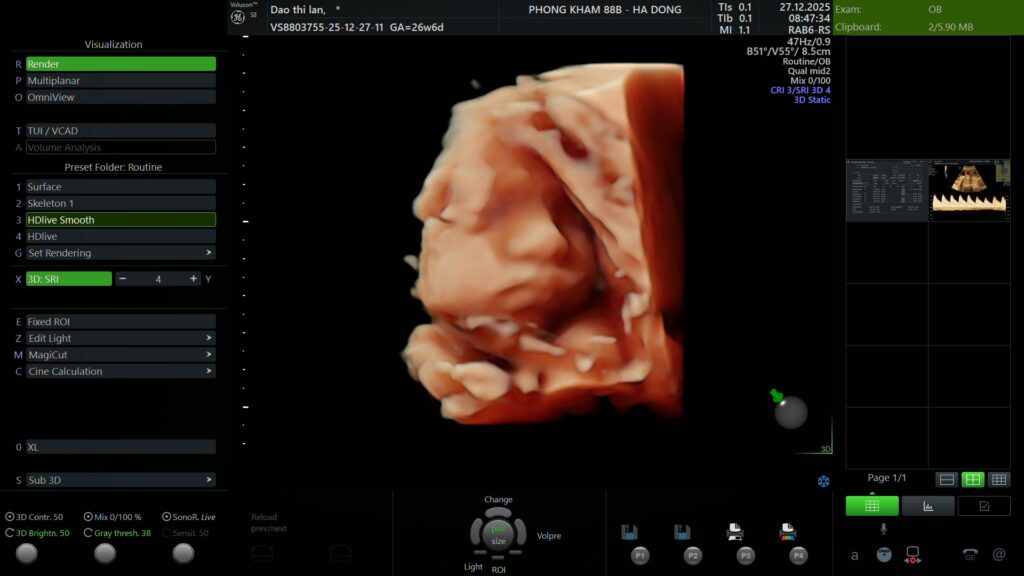Click the P3 black-and-white printer icon
1024x576 pixels.
(735, 532)
